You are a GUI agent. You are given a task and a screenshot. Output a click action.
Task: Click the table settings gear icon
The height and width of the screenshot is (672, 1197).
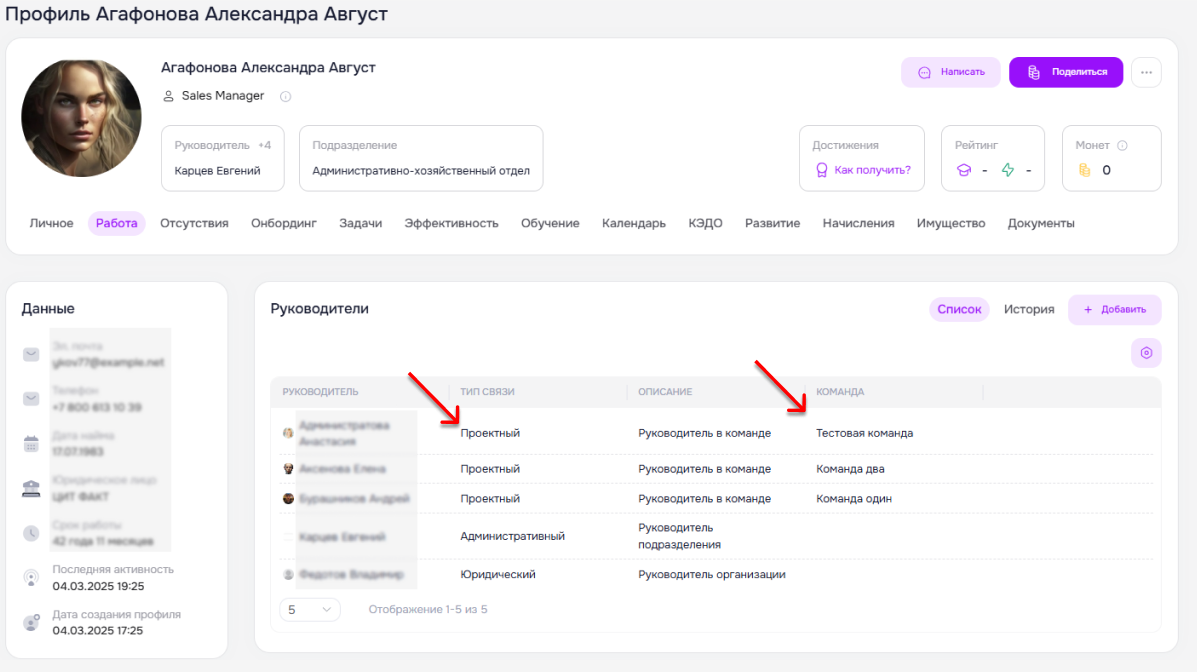(1146, 353)
